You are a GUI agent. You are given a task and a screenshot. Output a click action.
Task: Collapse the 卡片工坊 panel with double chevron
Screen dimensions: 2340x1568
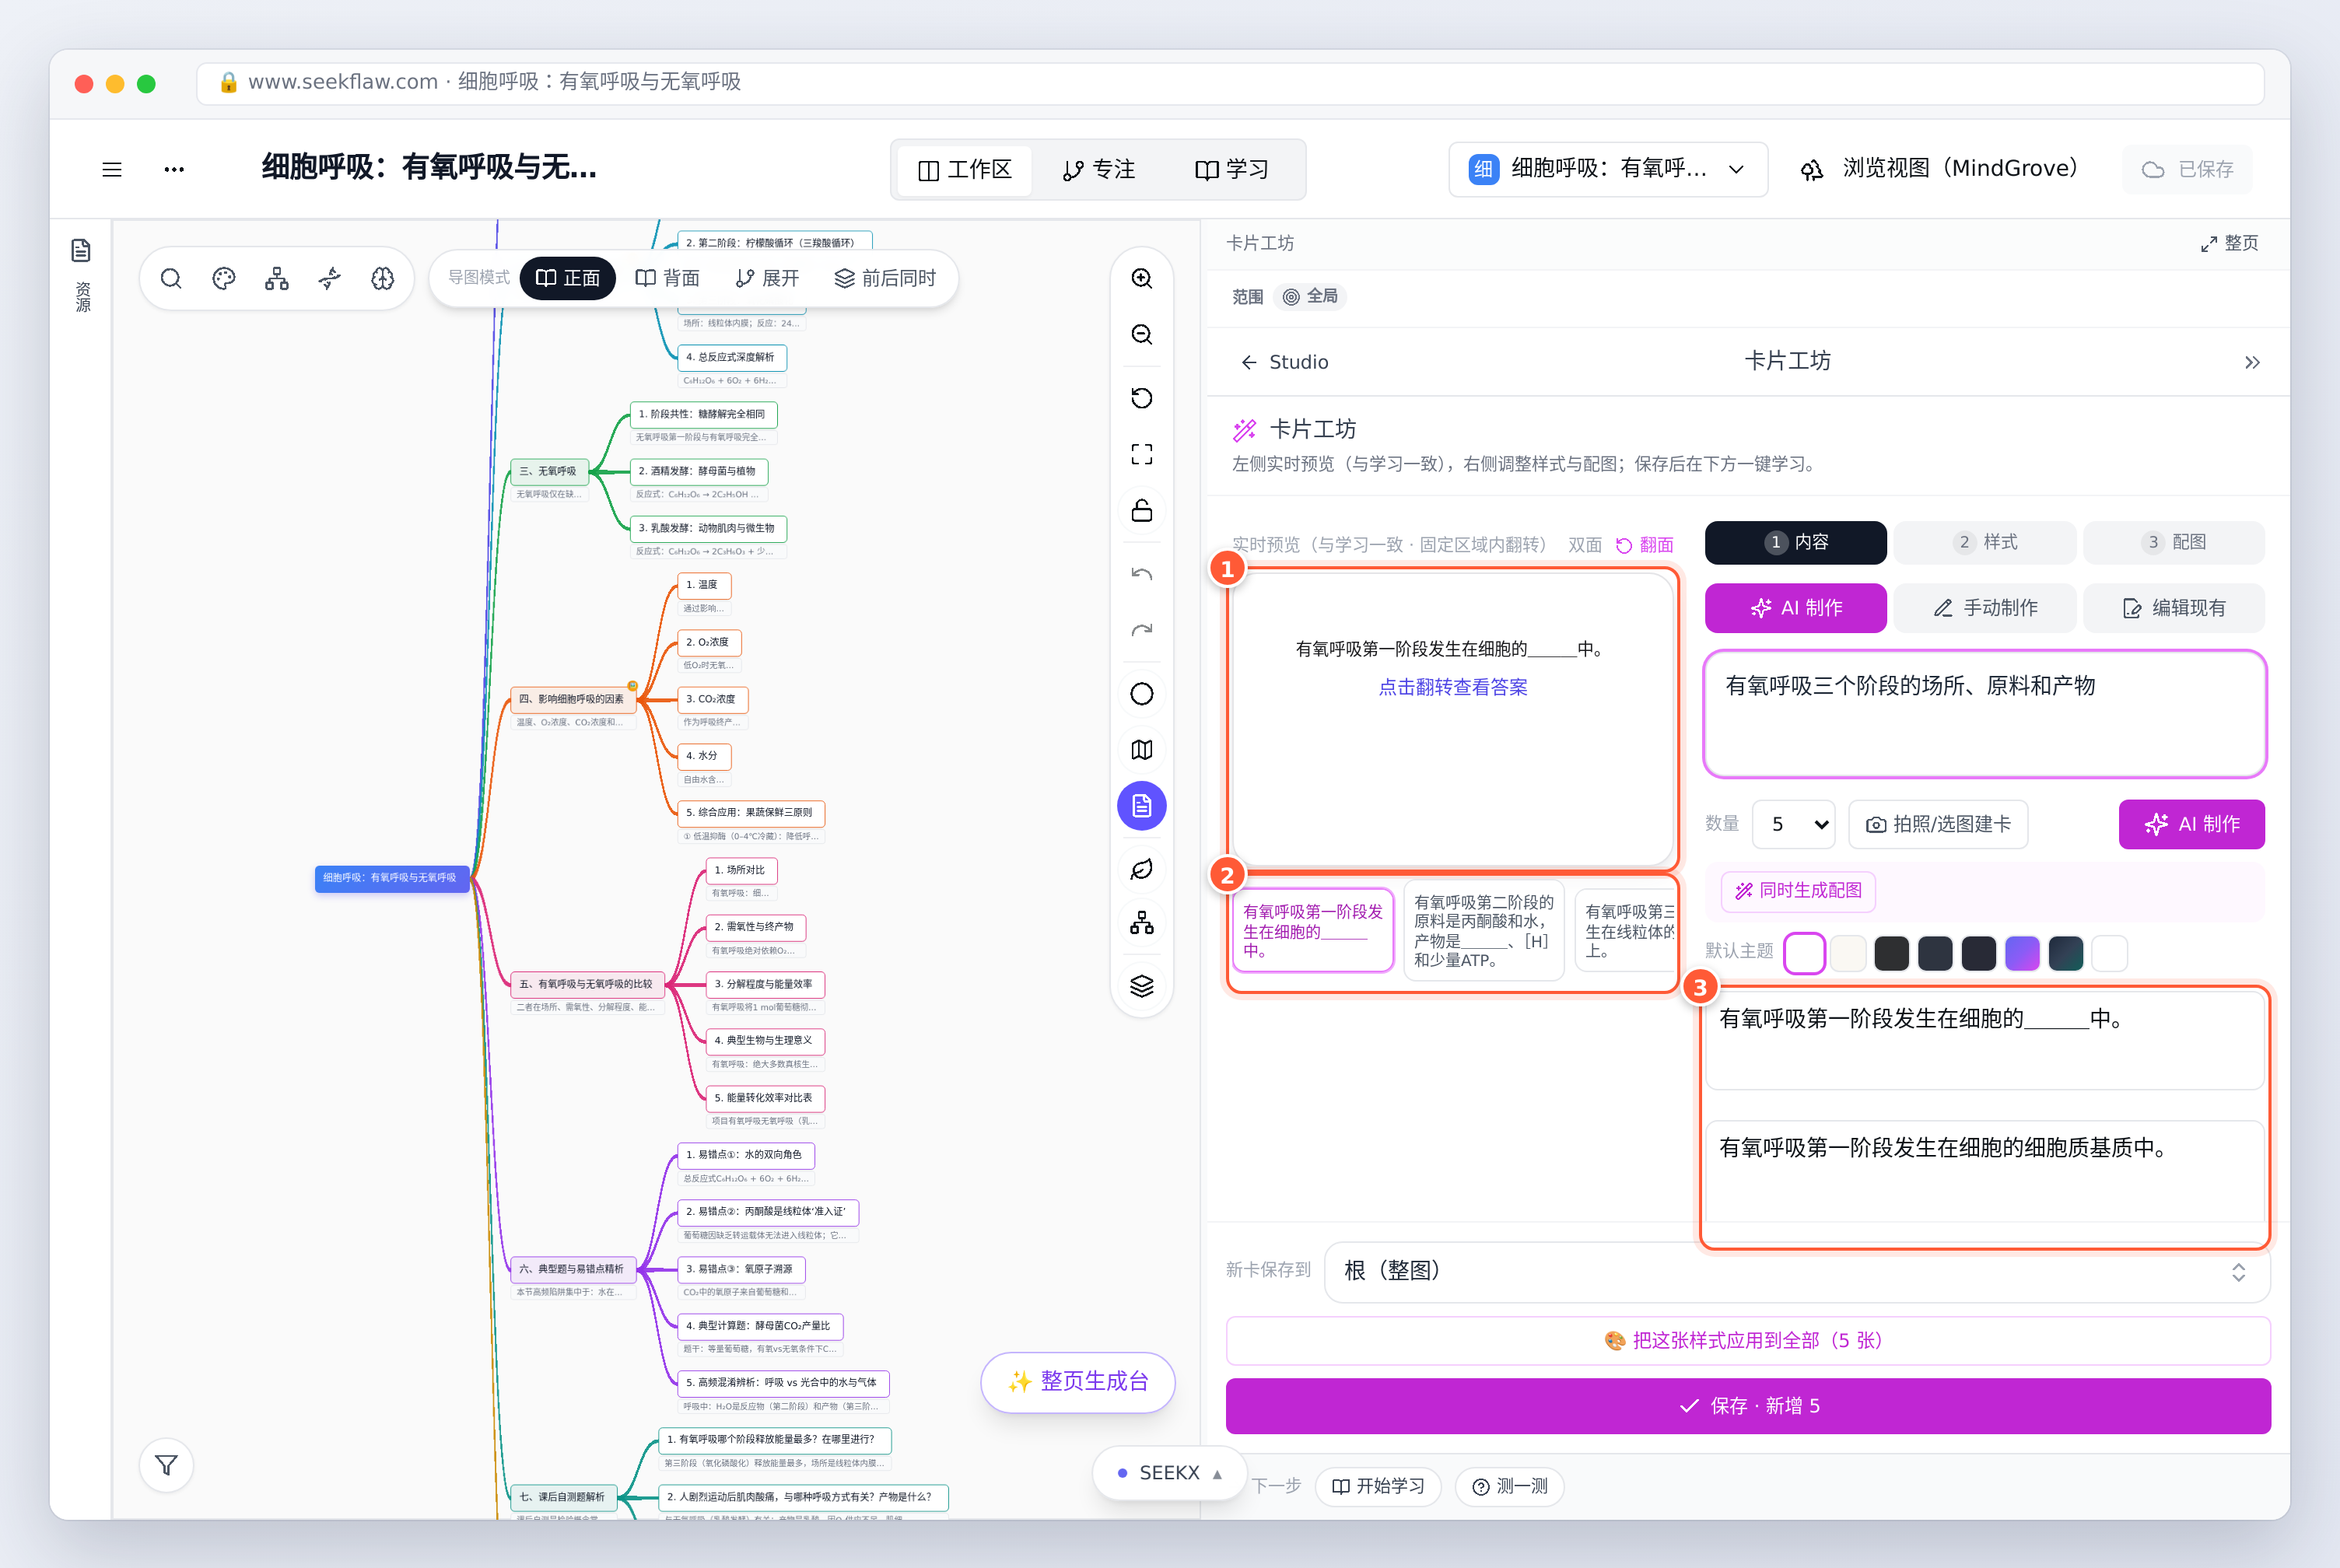[x=2252, y=362]
